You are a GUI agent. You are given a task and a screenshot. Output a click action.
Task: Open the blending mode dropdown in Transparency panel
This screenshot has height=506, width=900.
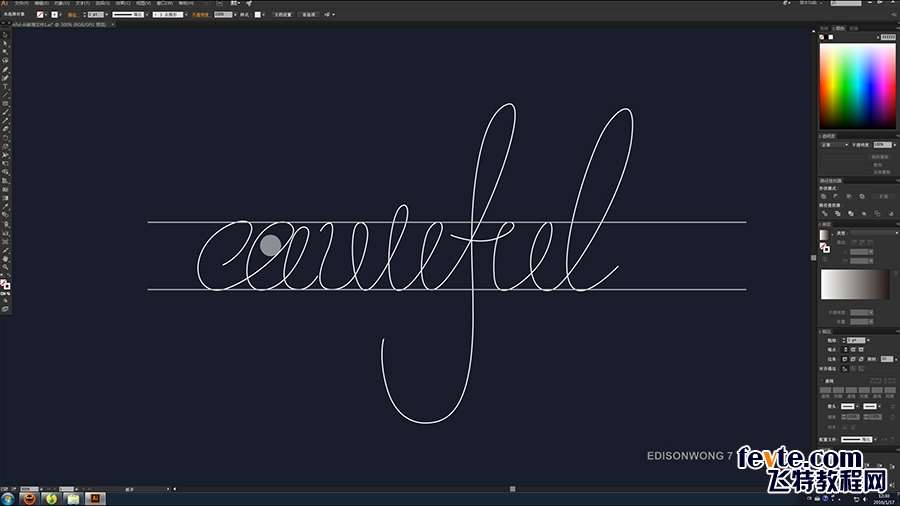(835, 145)
